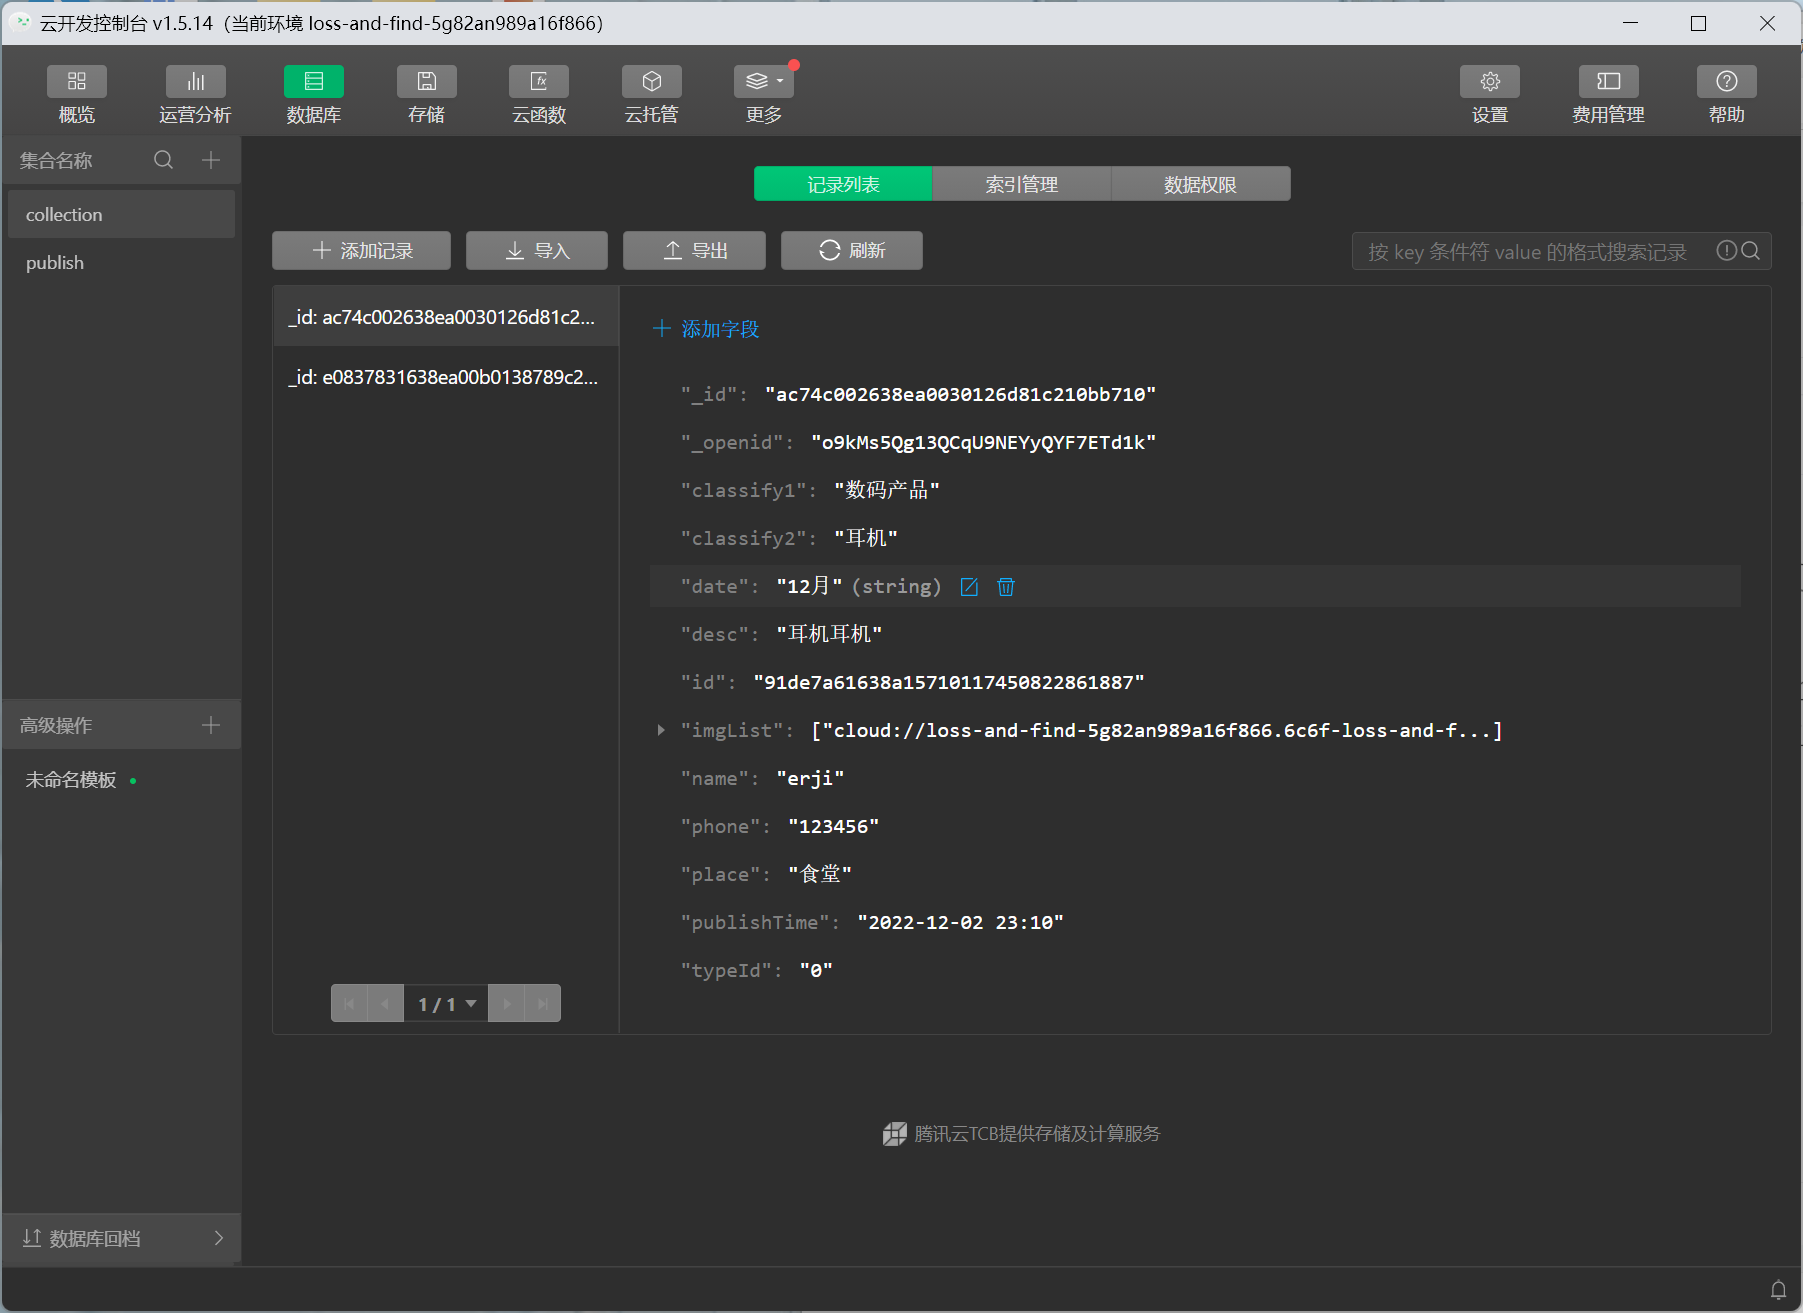Viewport: 1803px width, 1313px height.
Task: Open 运营分析 analytics in toolbar
Action: [195, 82]
